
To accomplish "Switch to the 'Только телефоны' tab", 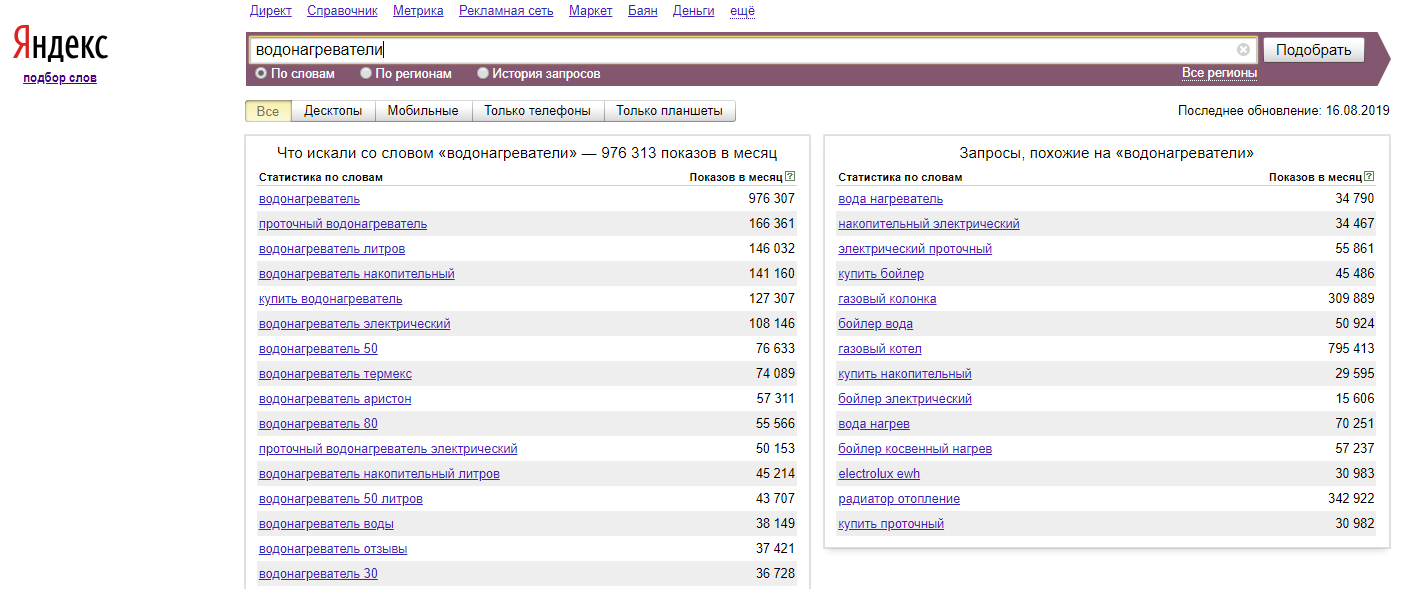I will 537,111.
